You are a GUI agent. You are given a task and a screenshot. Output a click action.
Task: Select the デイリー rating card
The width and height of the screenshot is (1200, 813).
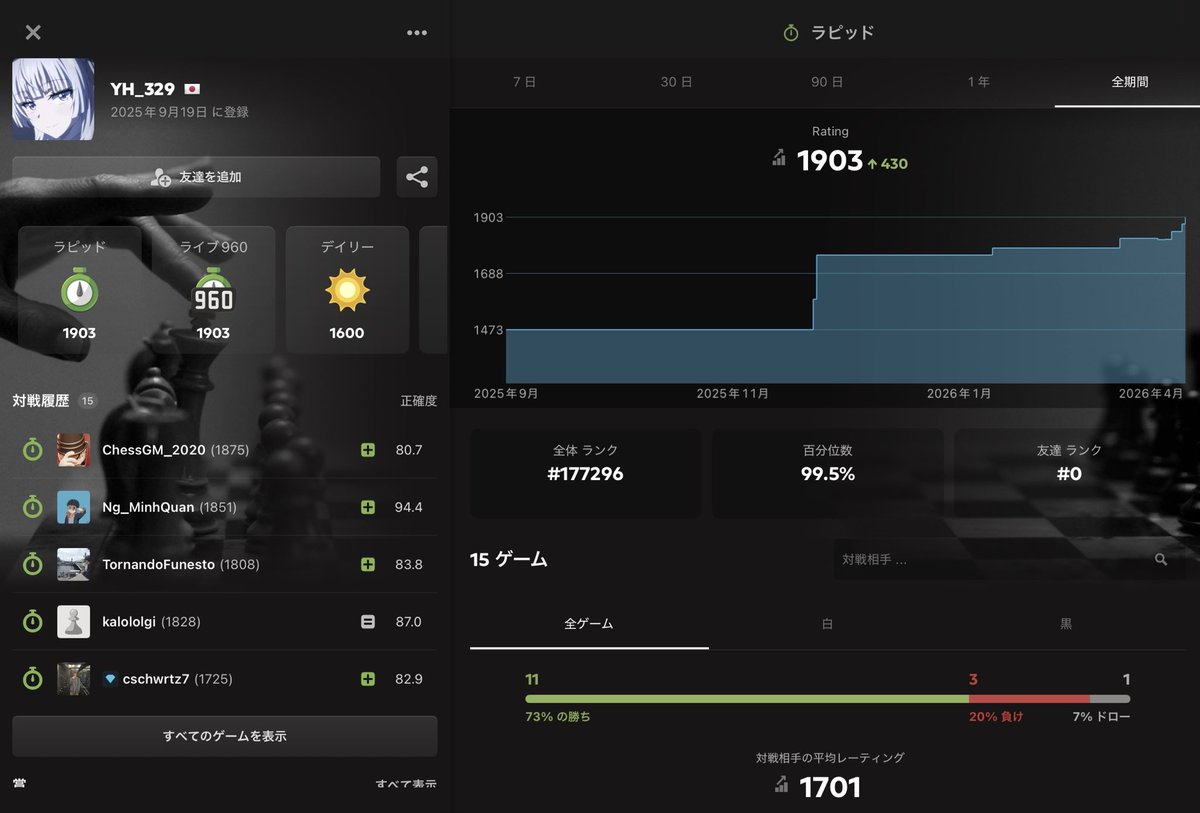click(347, 290)
